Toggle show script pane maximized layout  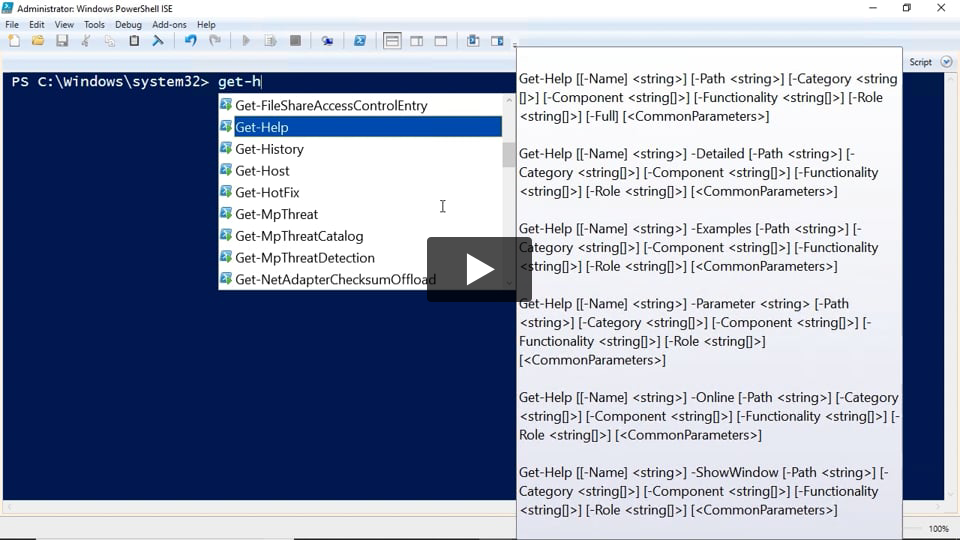(440, 41)
